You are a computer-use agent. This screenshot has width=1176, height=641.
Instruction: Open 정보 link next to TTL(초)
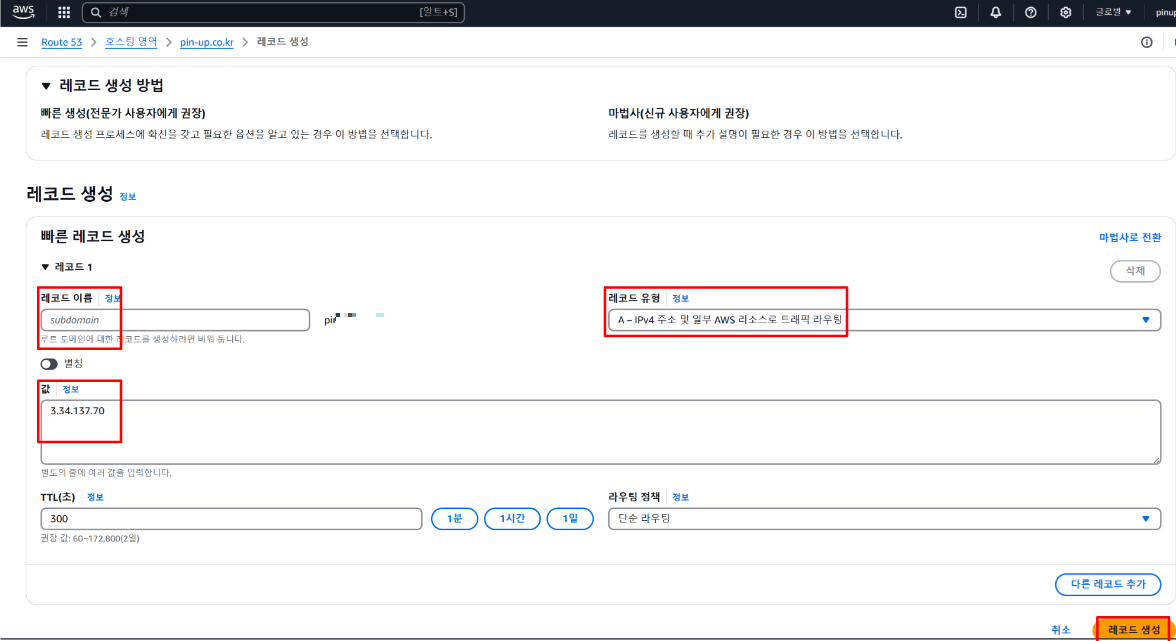[95, 497]
